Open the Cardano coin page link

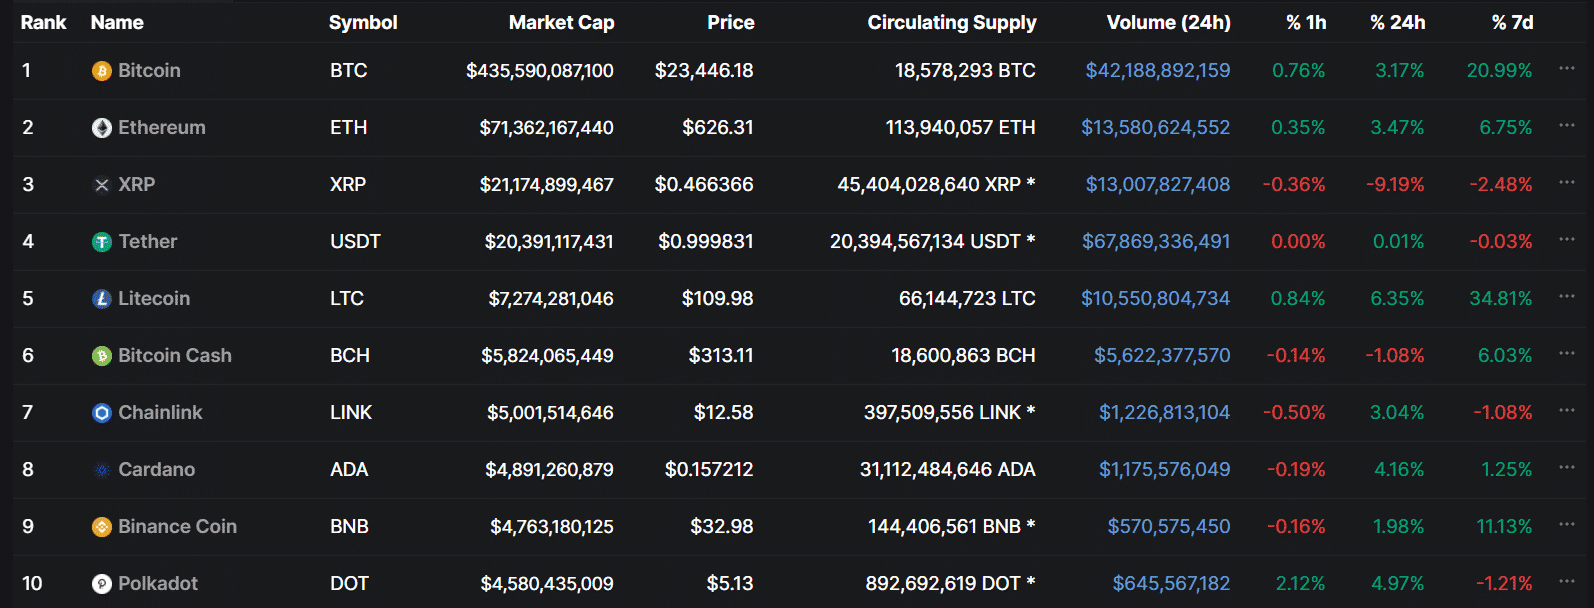[x=157, y=470]
